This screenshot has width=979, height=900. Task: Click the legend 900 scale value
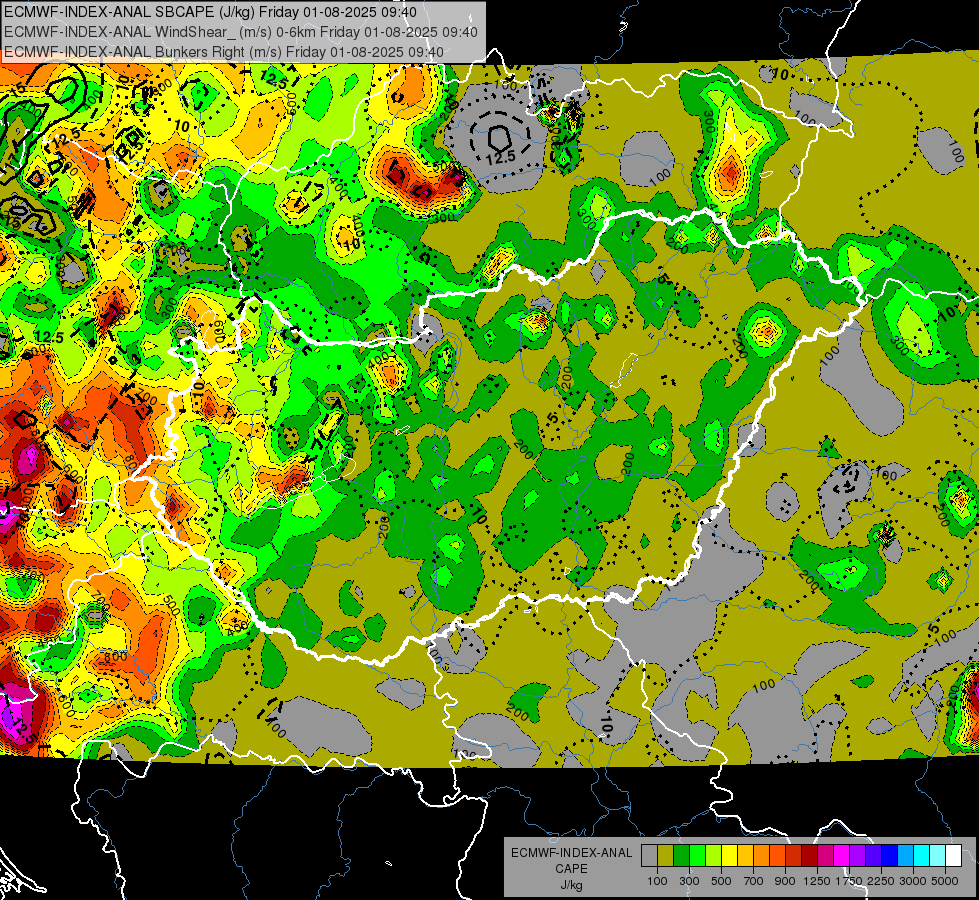(785, 881)
